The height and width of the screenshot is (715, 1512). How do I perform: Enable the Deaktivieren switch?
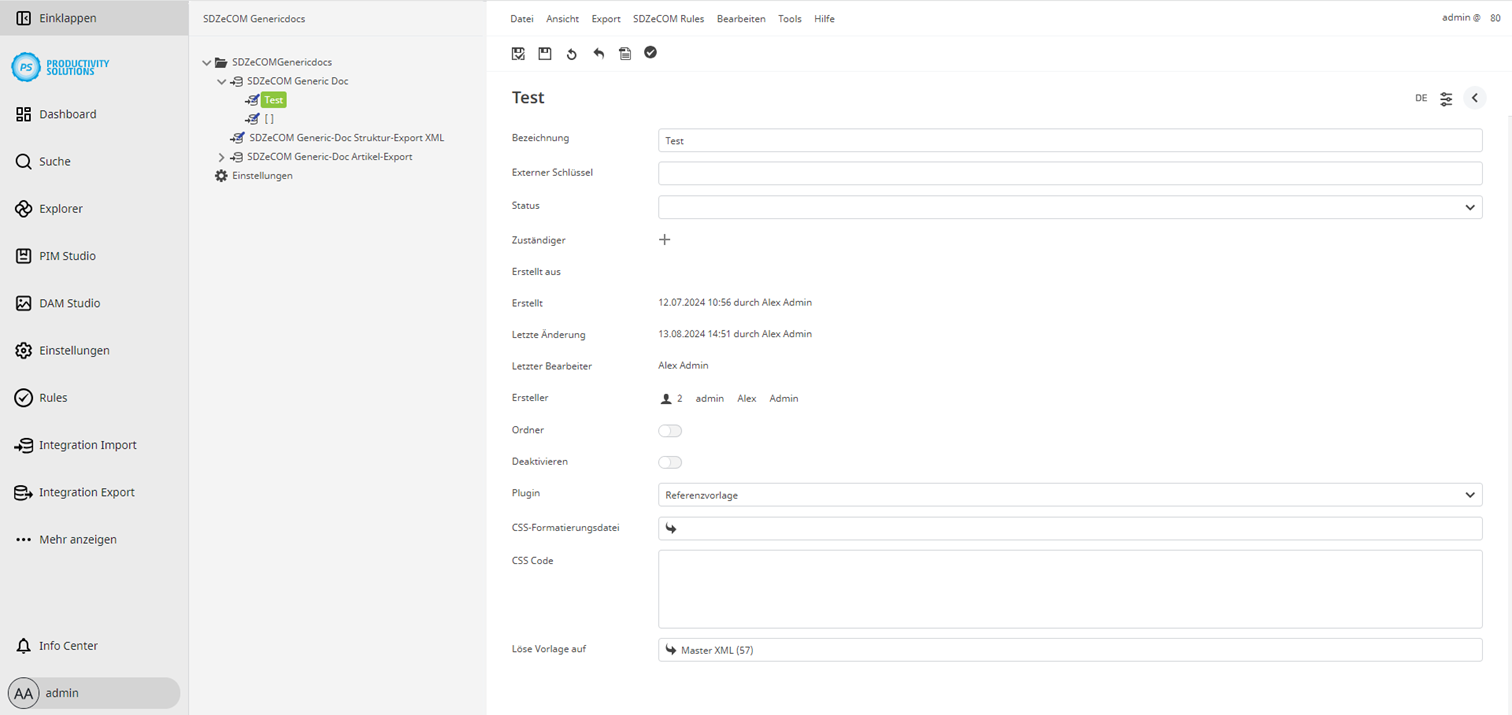pyautogui.click(x=670, y=462)
